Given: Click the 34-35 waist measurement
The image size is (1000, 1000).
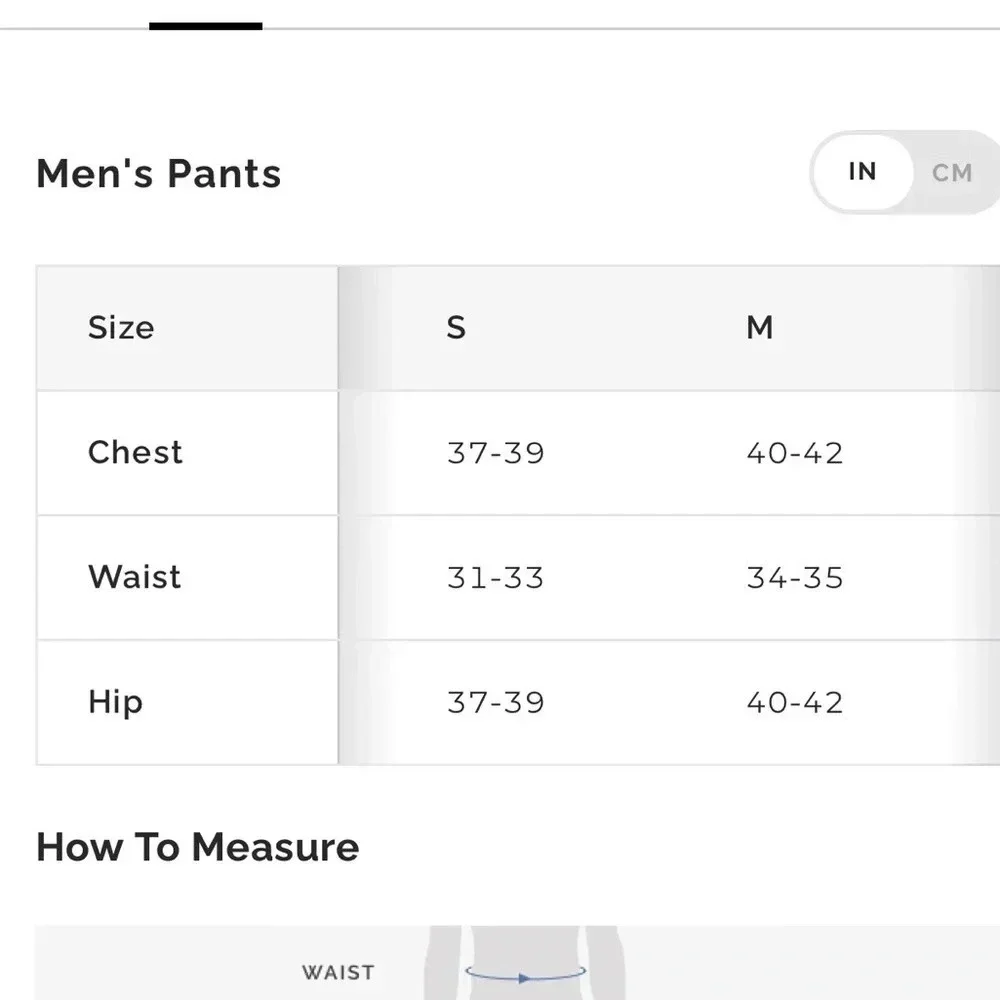Looking at the screenshot, I should point(795,578).
